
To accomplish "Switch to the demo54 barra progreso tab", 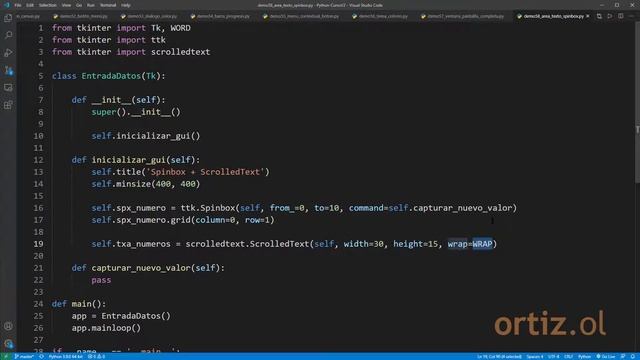I will tap(220, 16).
